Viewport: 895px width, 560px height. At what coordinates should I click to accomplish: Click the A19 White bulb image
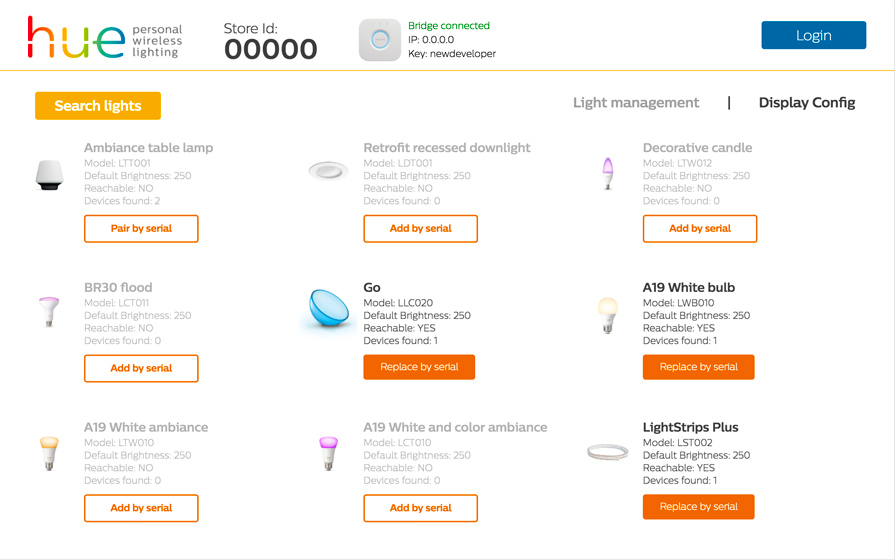(608, 315)
